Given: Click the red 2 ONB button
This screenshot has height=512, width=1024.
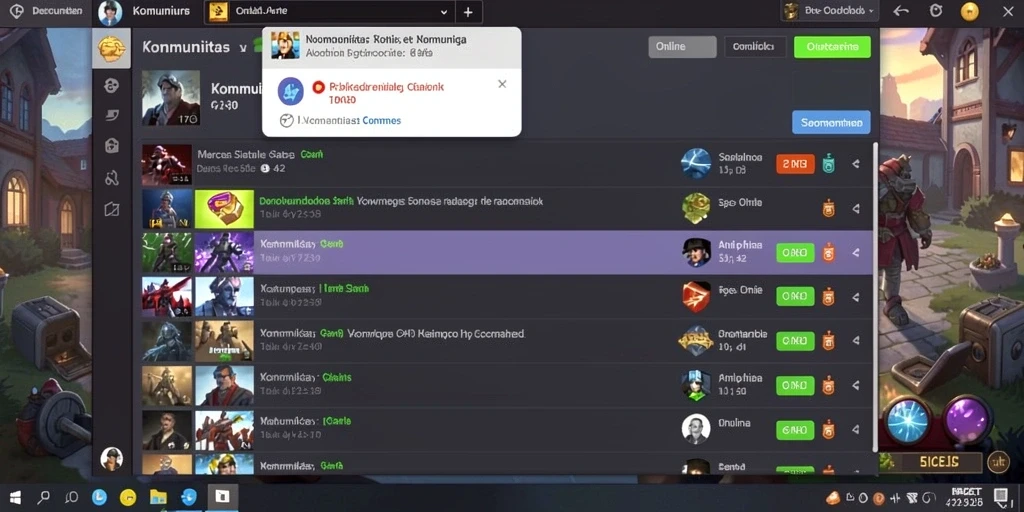Looking at the screenshot, I should click(x=795, y=163).
